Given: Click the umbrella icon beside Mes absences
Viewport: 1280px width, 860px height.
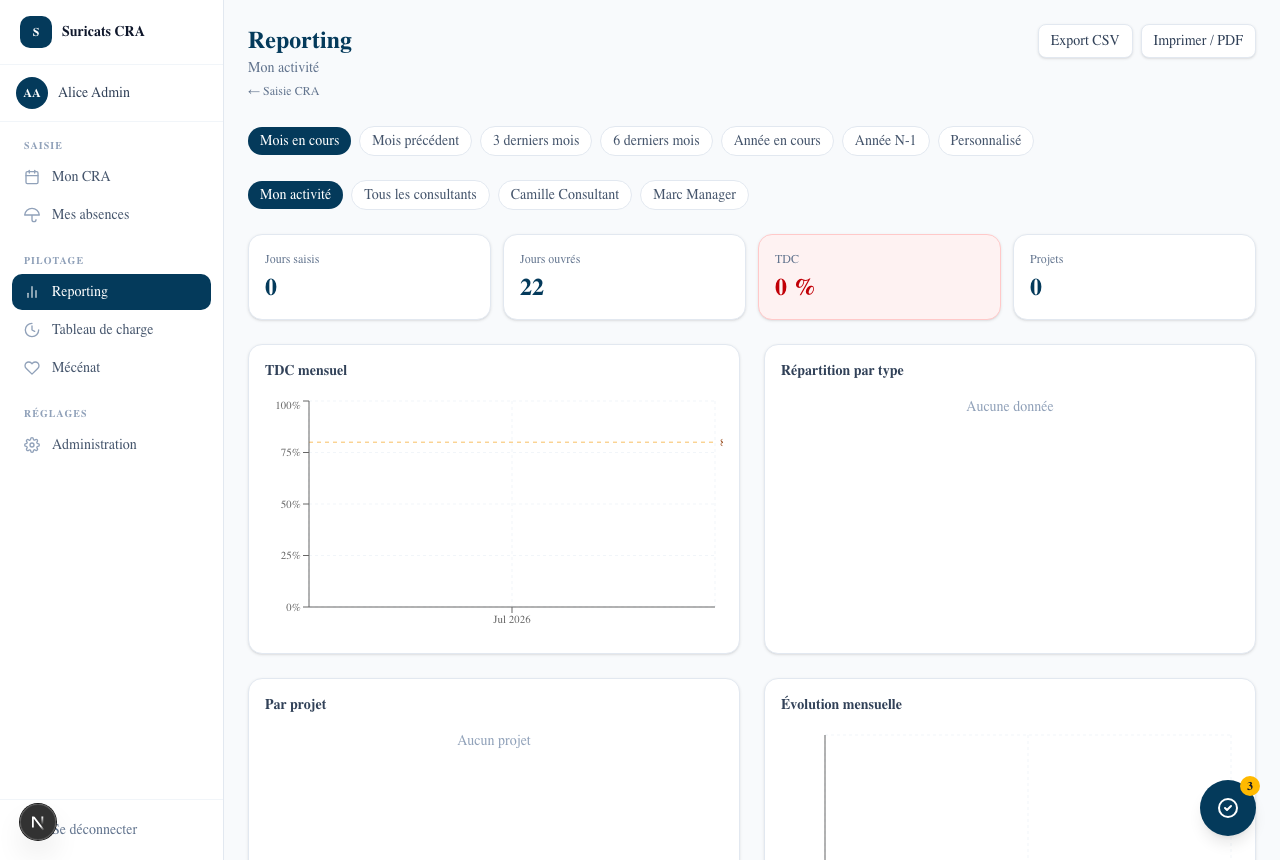Looking at the screenshot, I should pos(32,215).
